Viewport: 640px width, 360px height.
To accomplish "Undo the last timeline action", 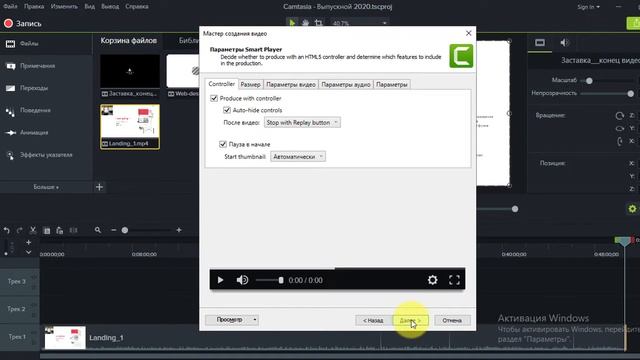I will [7, 230].
